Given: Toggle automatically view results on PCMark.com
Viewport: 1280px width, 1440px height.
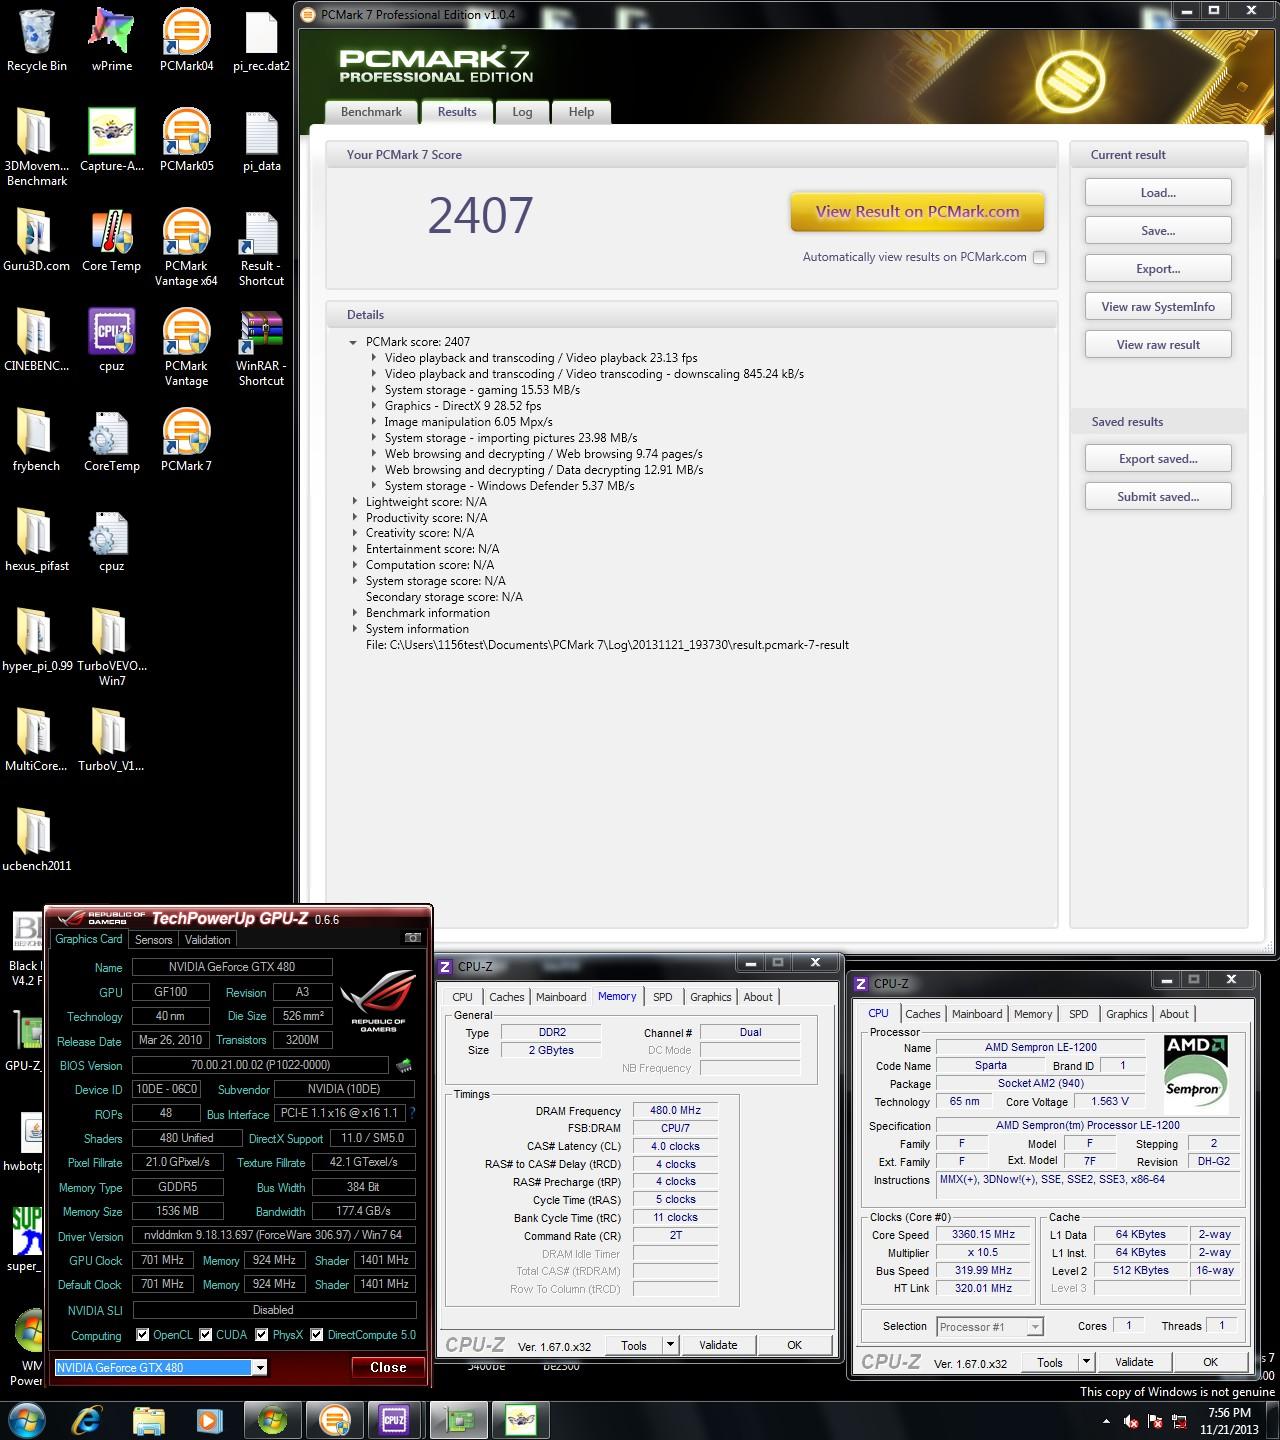Looking at the screenshot, I should point(1040,257).
